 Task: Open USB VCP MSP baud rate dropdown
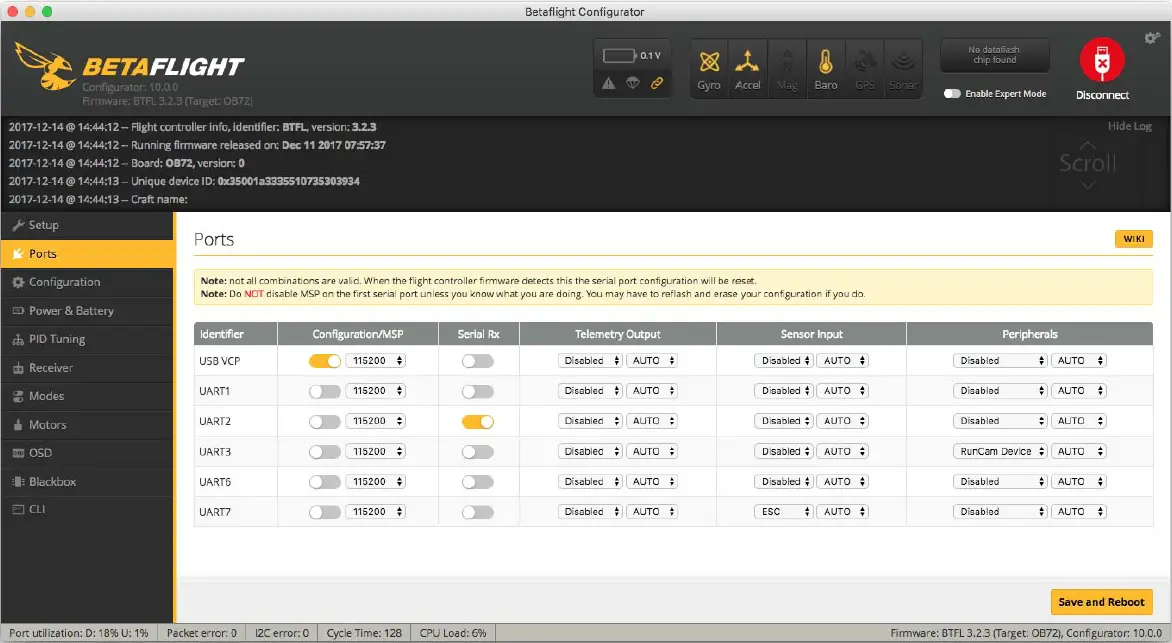[x=375, y=360]
